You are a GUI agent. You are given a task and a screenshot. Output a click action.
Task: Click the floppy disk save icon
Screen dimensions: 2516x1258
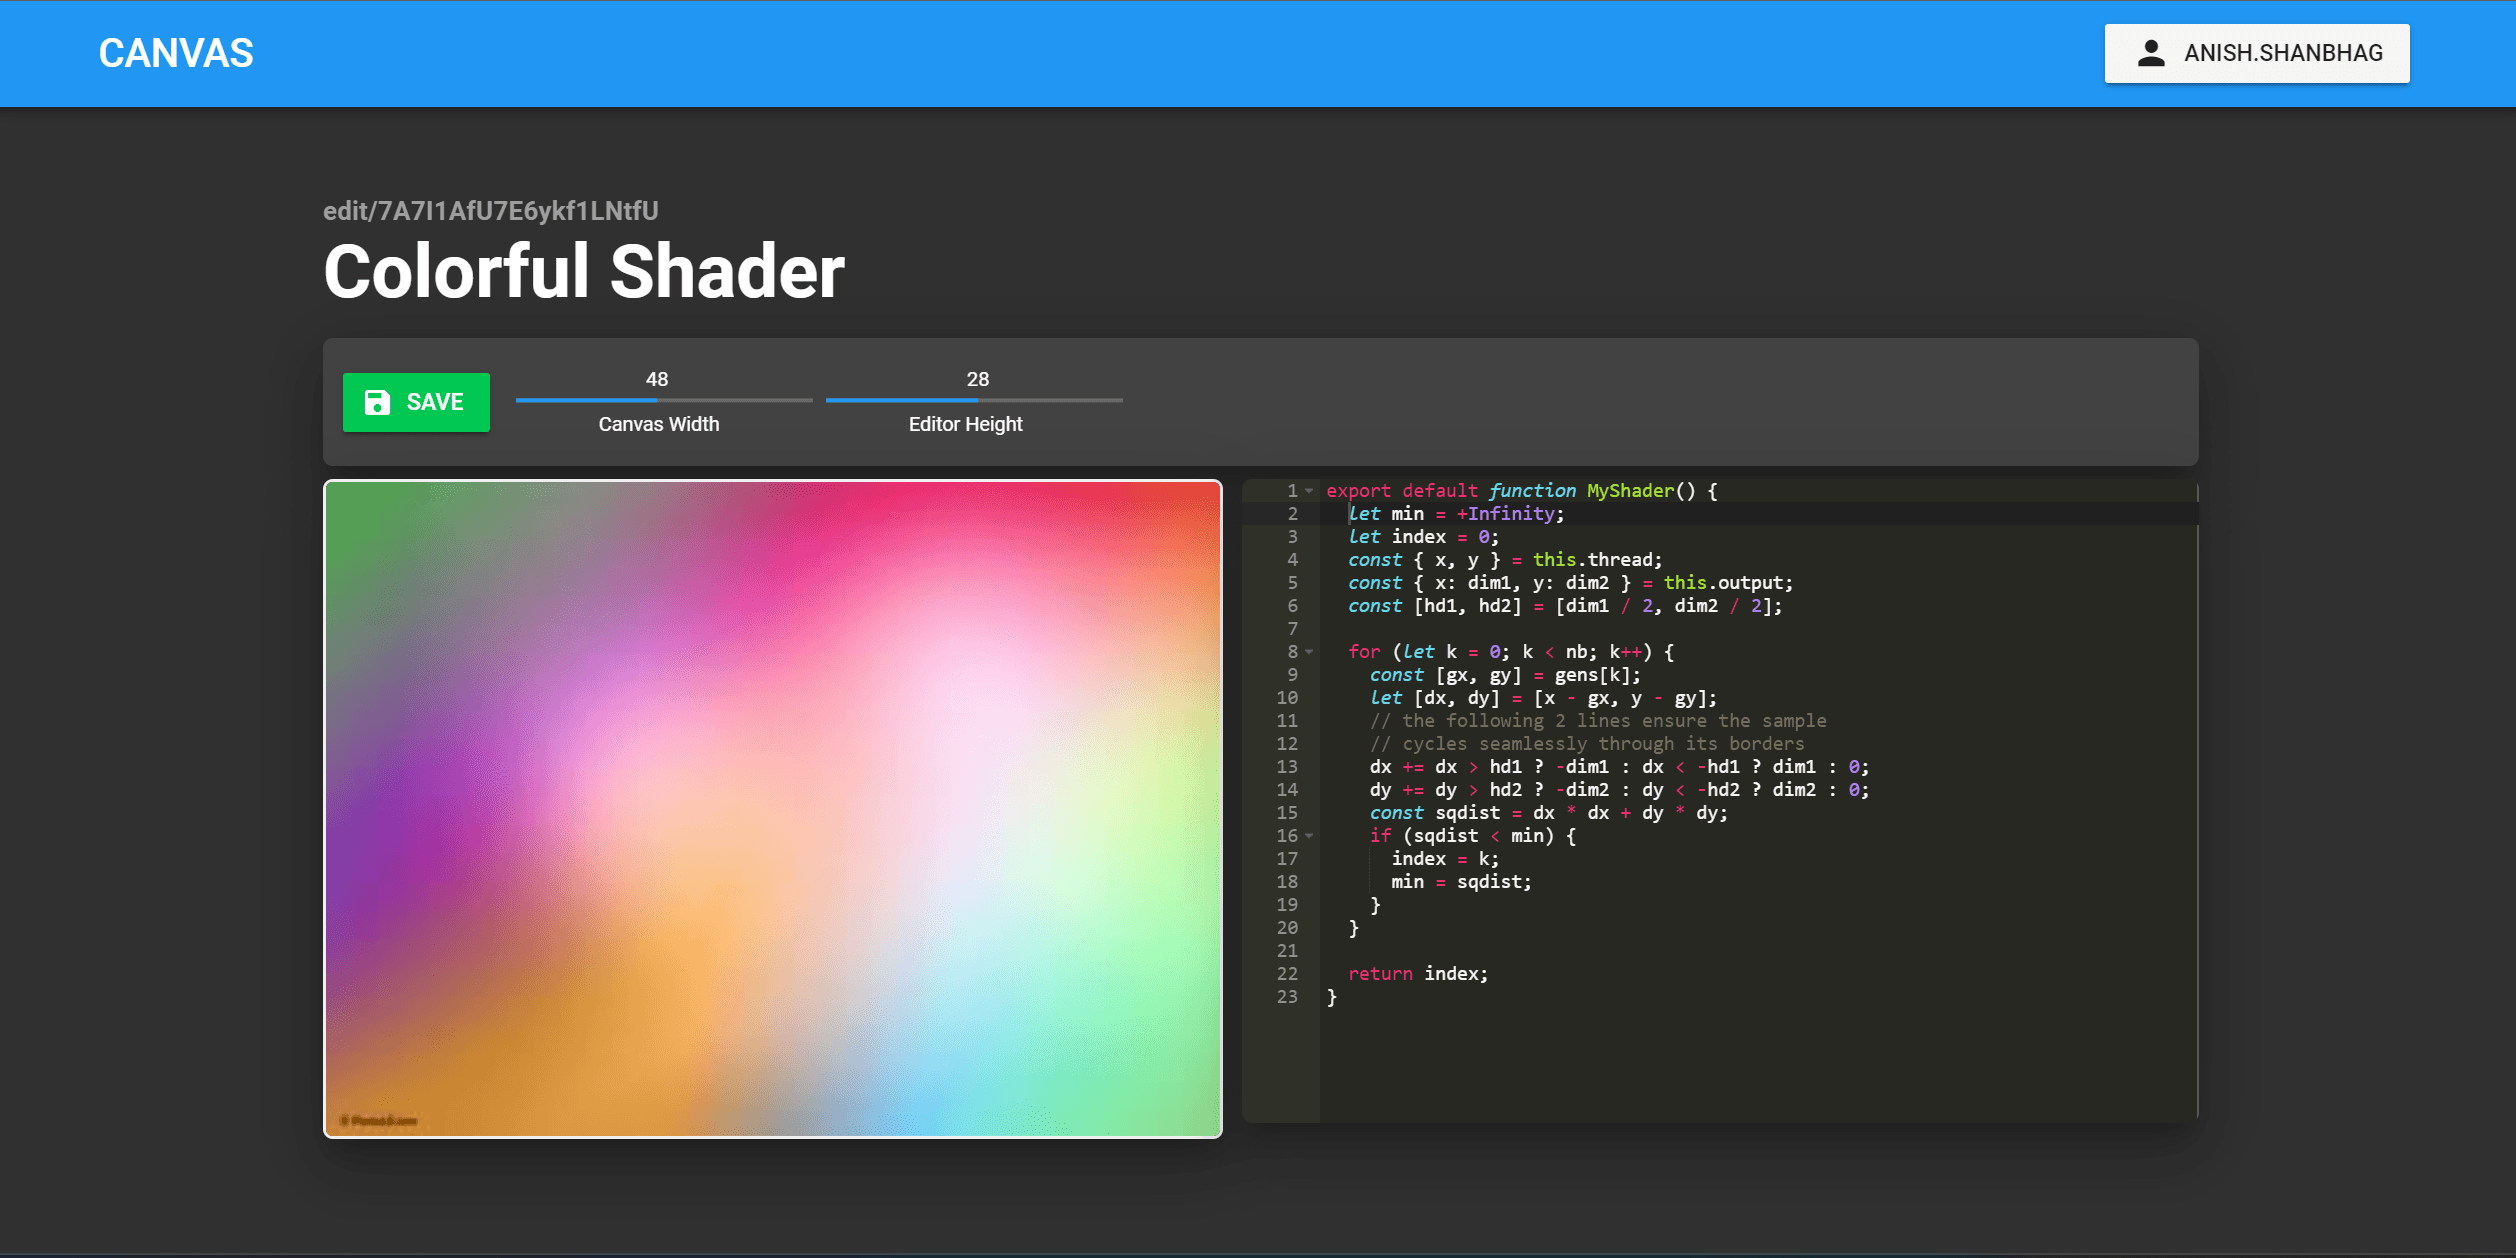pos(377,402)
